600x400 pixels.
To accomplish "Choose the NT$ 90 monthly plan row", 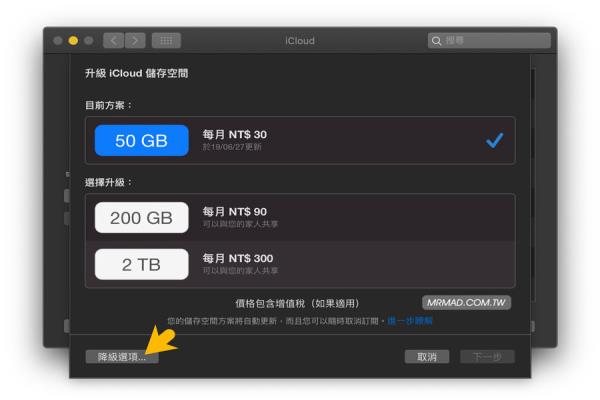I will click(300, 217).
